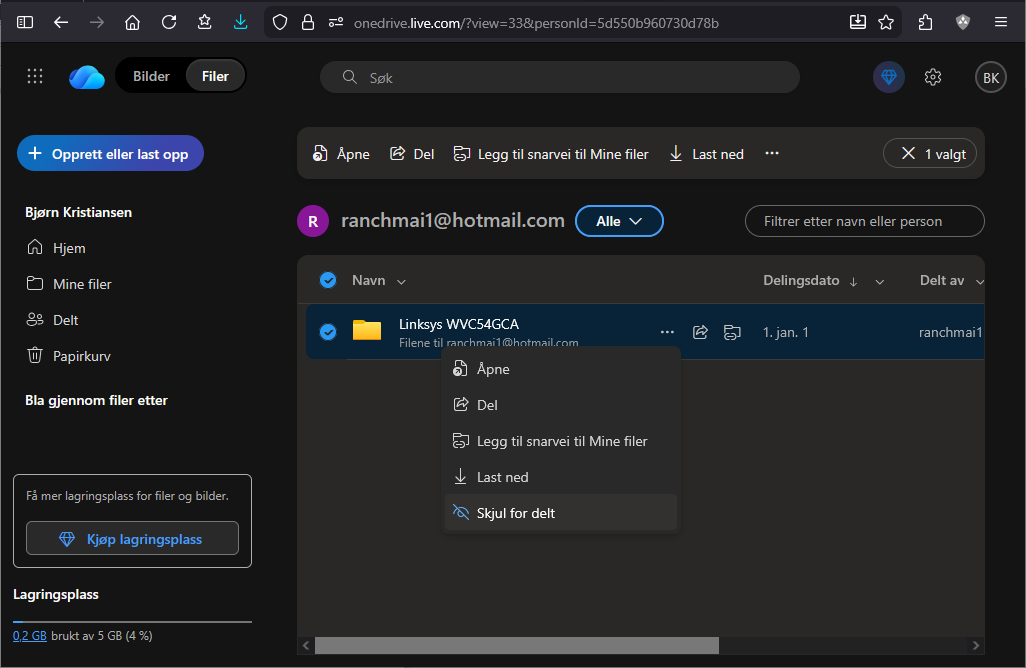The width and height of the screenshot is (1026, 668).
Task: Click the OneDrive cloud logo
Action: [87, 77]
